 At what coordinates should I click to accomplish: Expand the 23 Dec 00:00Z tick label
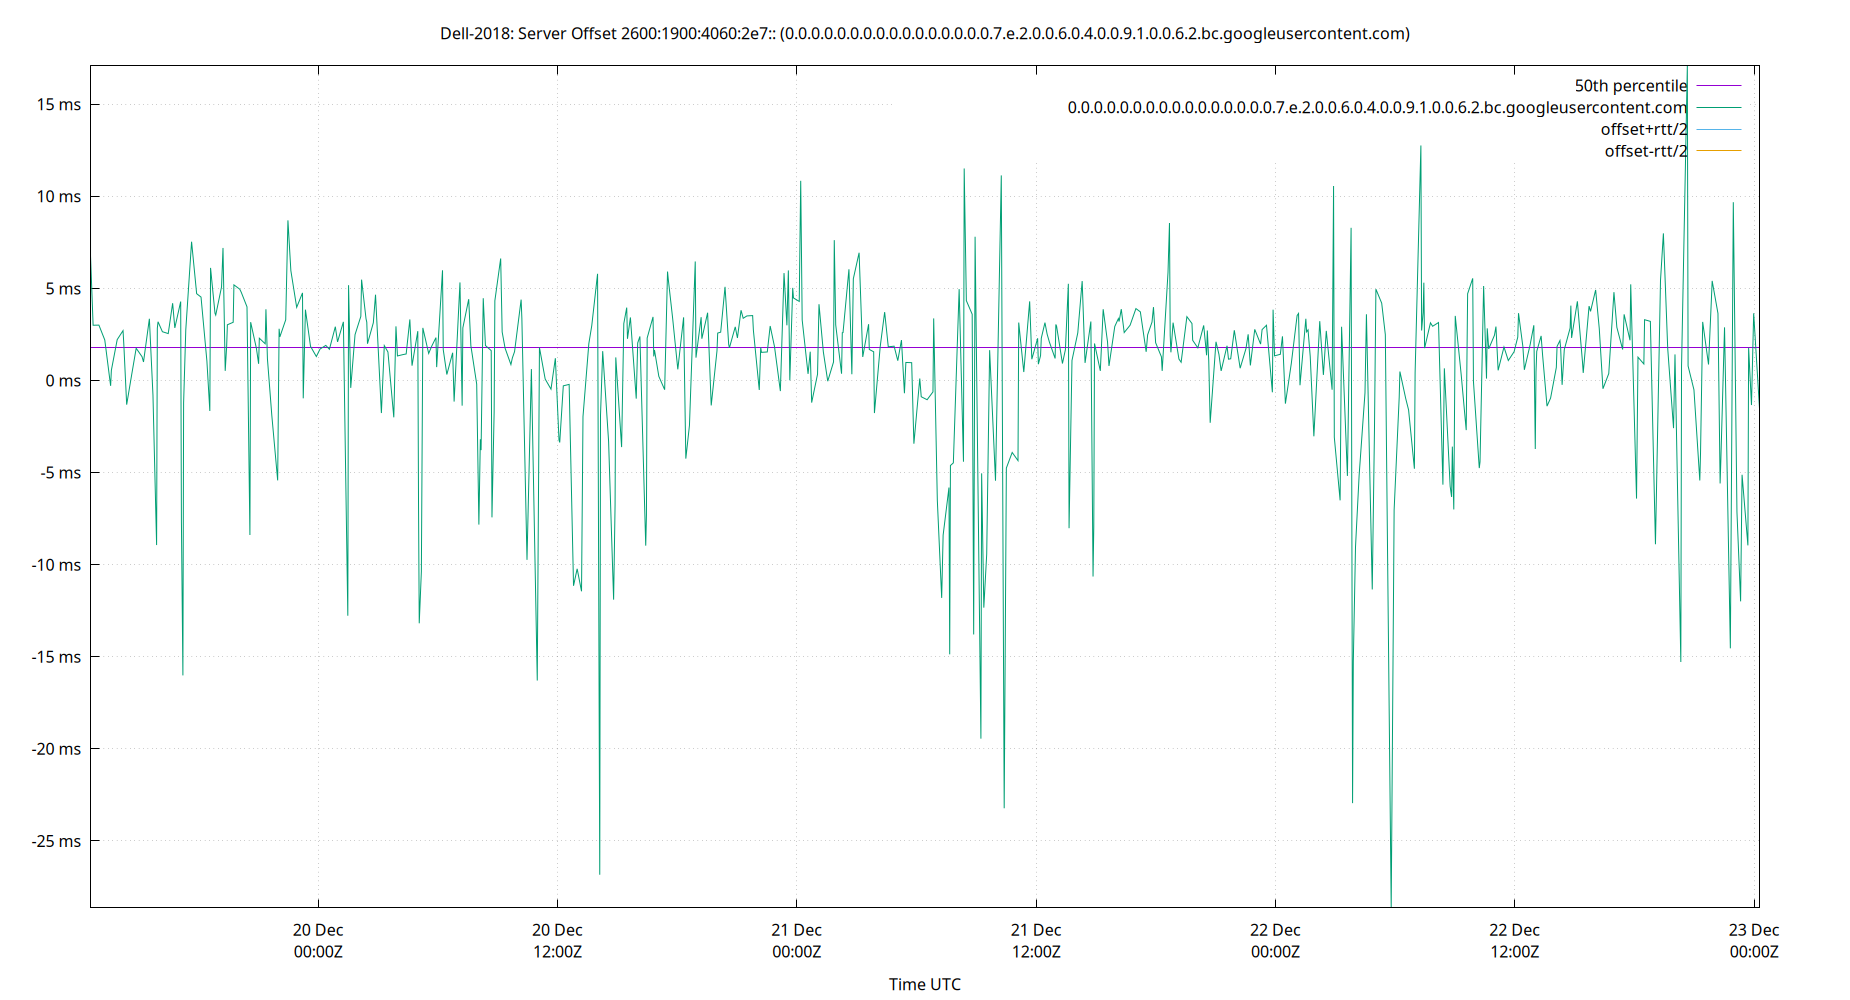1757,940
